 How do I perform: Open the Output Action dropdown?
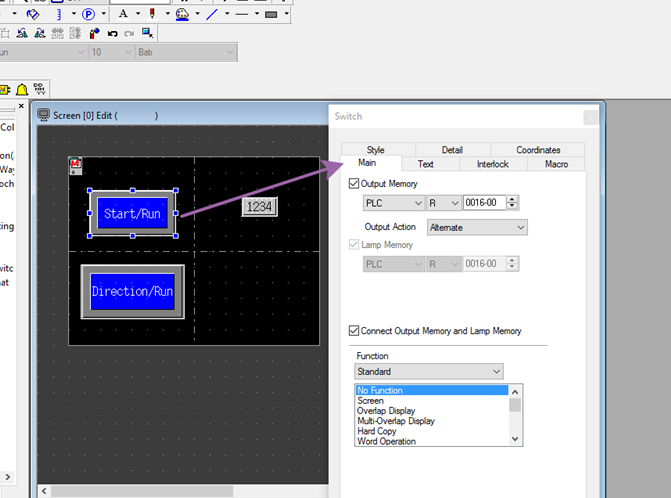coord(476,227)
